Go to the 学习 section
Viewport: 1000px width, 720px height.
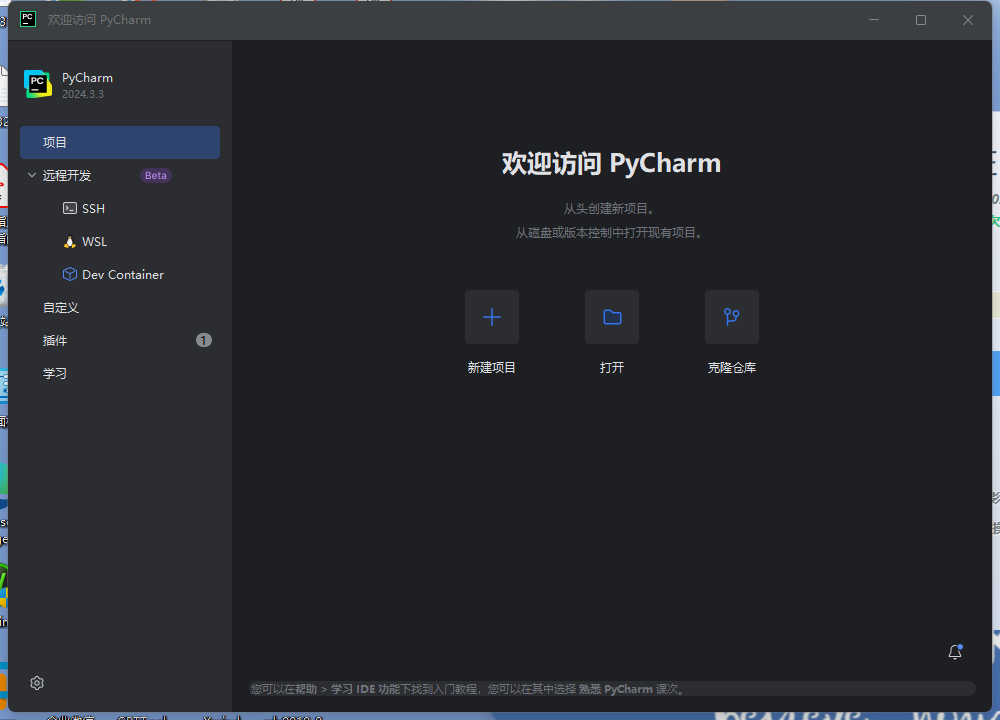click(55, 374)
